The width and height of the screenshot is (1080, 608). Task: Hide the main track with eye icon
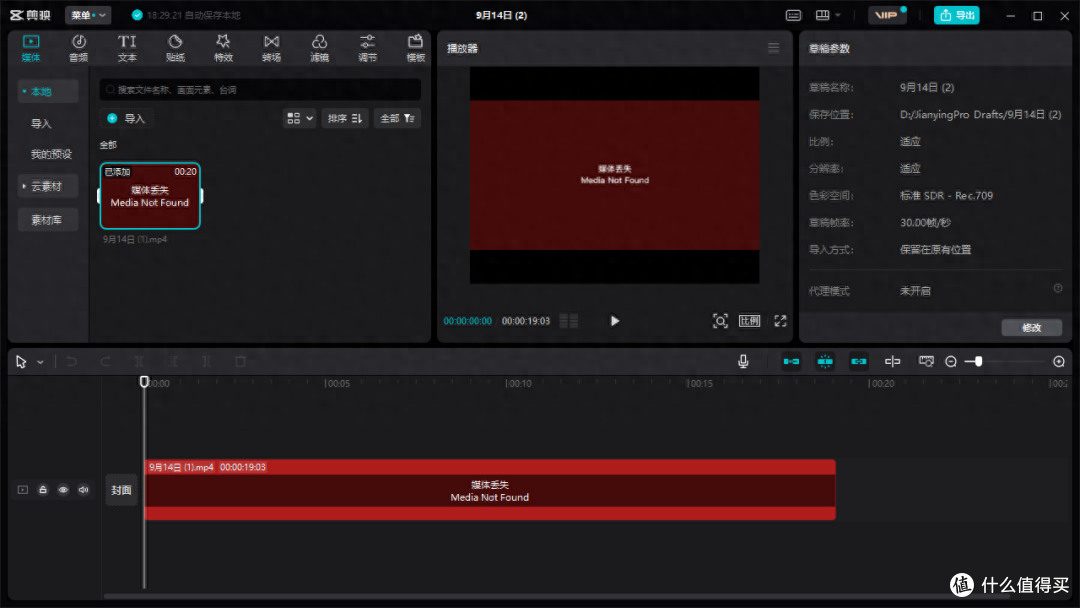pos(63,490)
